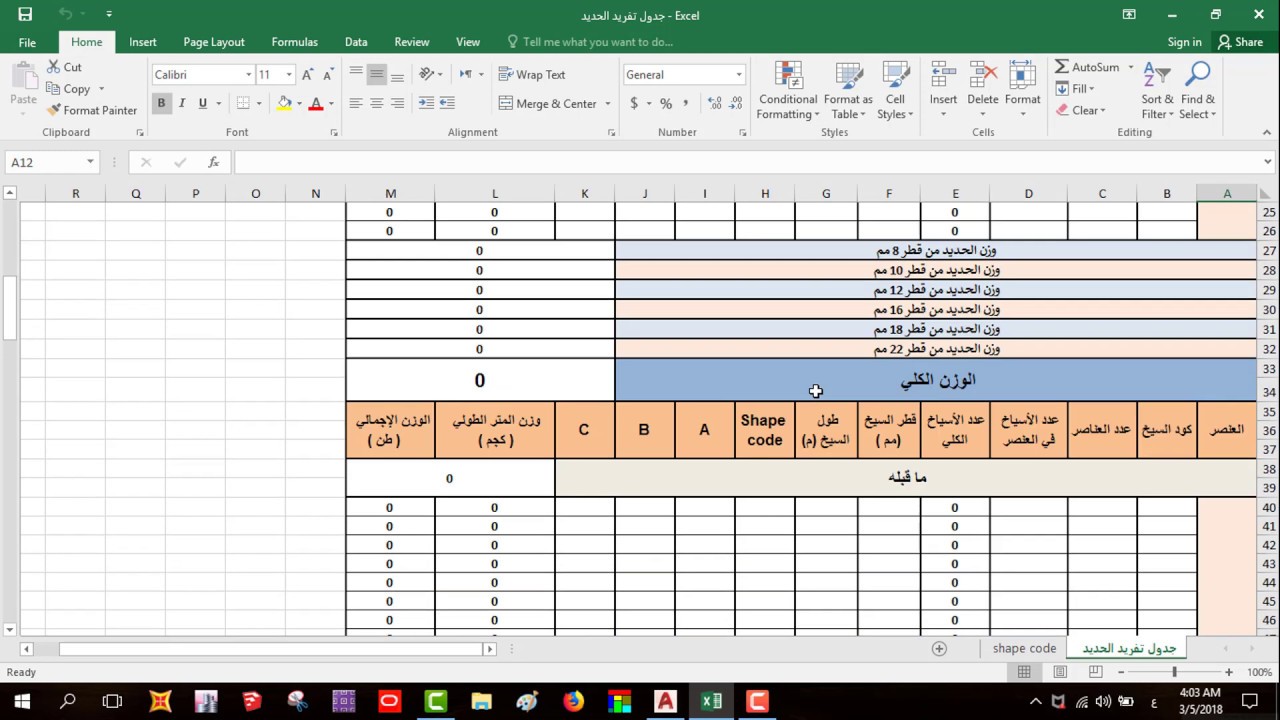This screenshot has width=1280, height=720.
Task: Open Format as Table gallery
Action: point(848,91)
